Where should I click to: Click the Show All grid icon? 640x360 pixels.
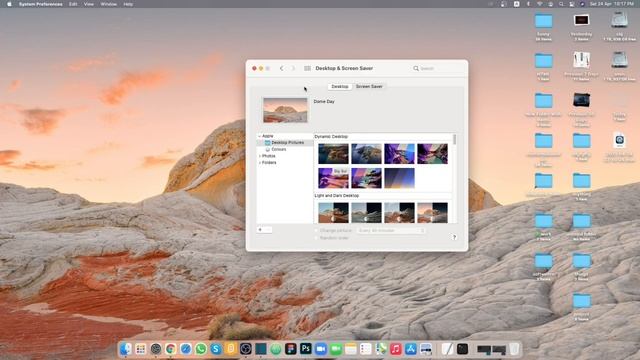307,68
